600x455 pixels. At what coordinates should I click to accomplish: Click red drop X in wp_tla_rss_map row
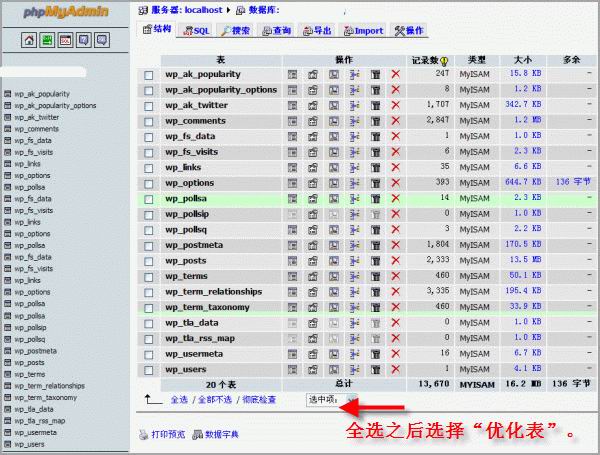tap(396, 338)
